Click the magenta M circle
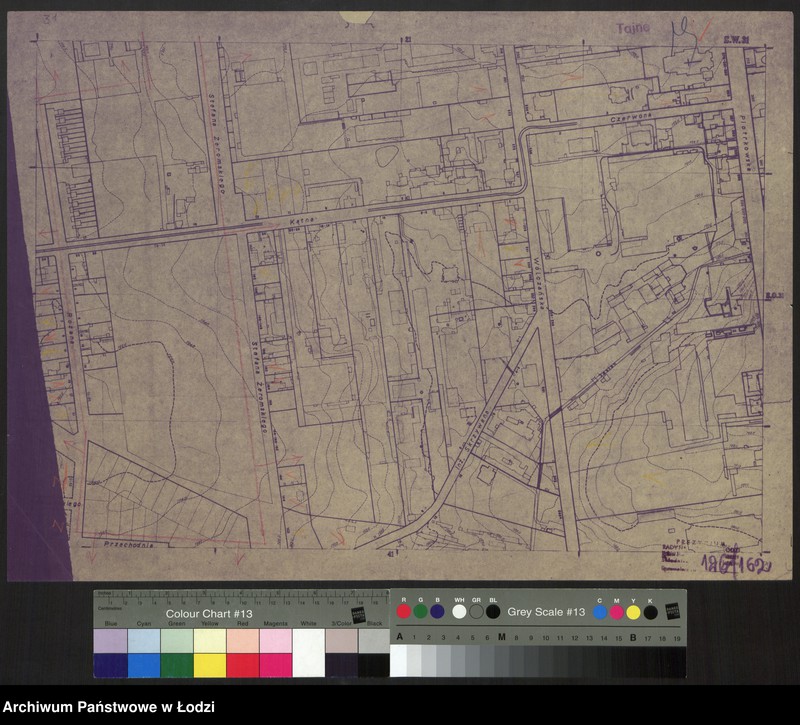This screenshot has width=800, height=725. click(x=616, y=611)
